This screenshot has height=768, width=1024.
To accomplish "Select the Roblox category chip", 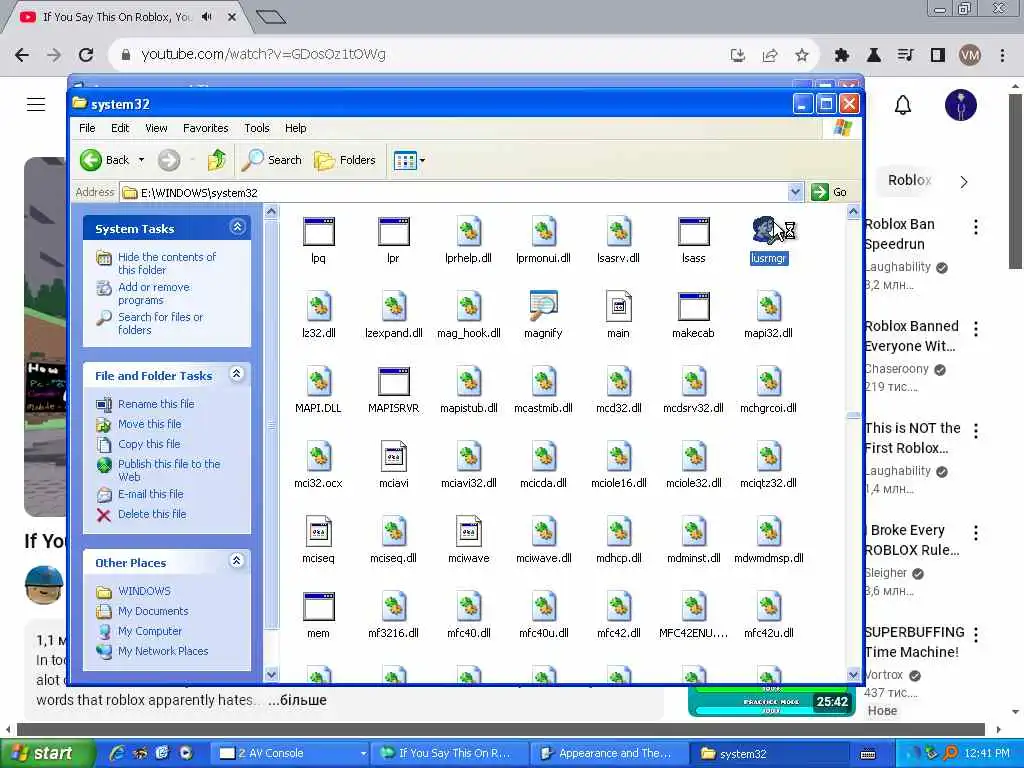I will 909,180.
